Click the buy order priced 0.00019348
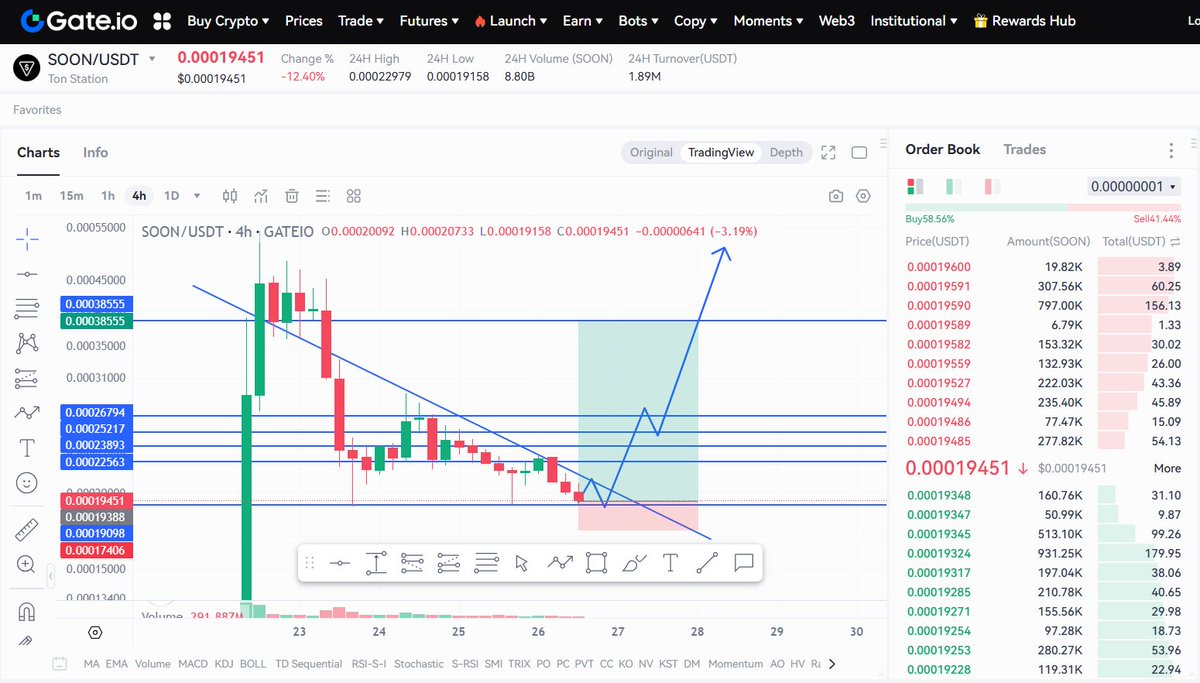The image size is (1200, 683). click(x=1043, y=495)
